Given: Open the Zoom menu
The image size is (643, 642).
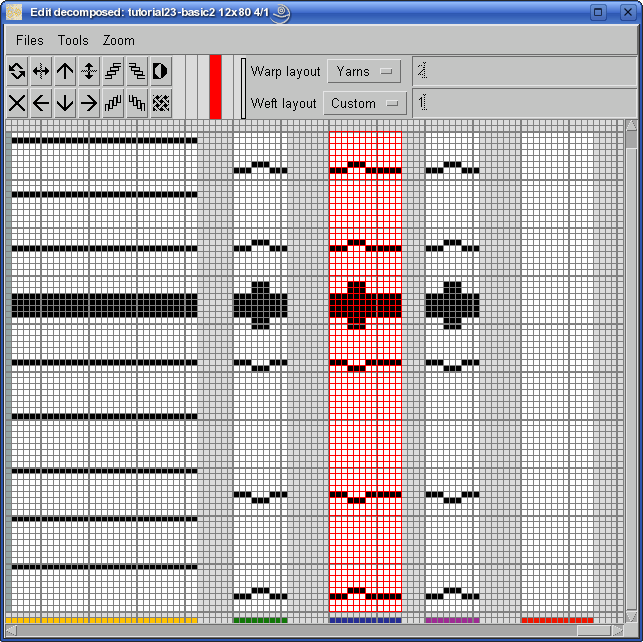Looking at the screenshot, I should pos(118,40).
